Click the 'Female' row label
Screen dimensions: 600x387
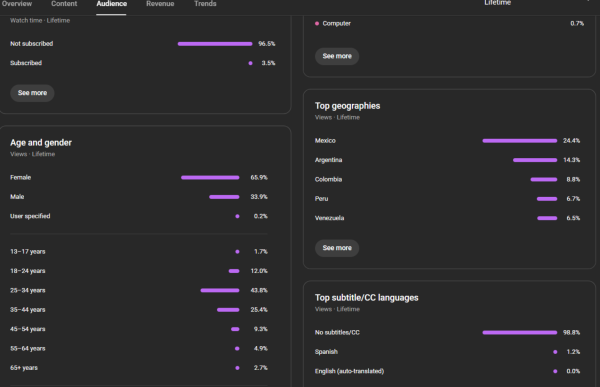click(x=20, y=178)
